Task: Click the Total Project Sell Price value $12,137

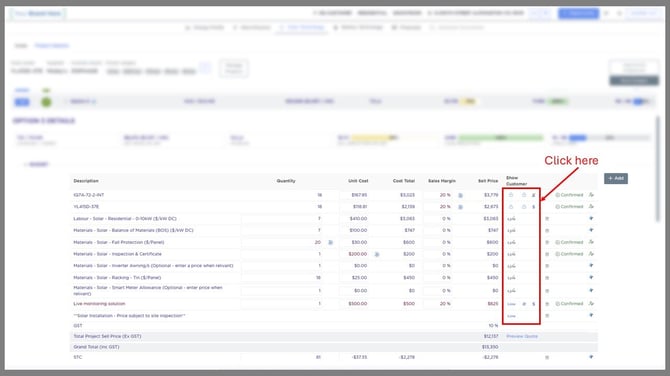Action: [491, 336]
